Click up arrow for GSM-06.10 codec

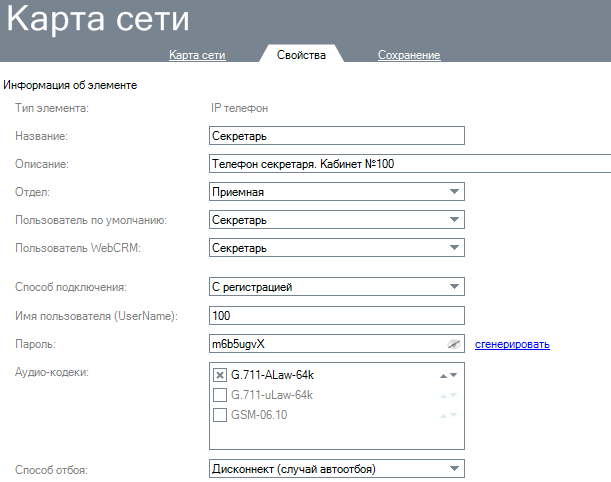click(x=443, y=416)
